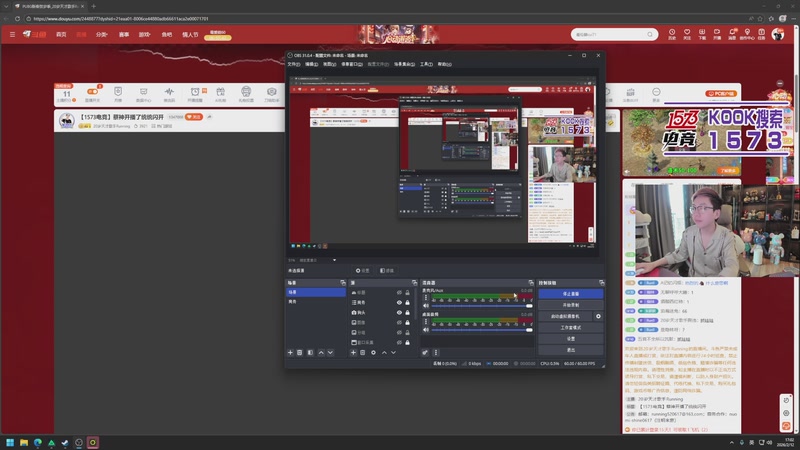Toggle visibility eye of top source row
The image size is (800, 450).
click(399, 292)
